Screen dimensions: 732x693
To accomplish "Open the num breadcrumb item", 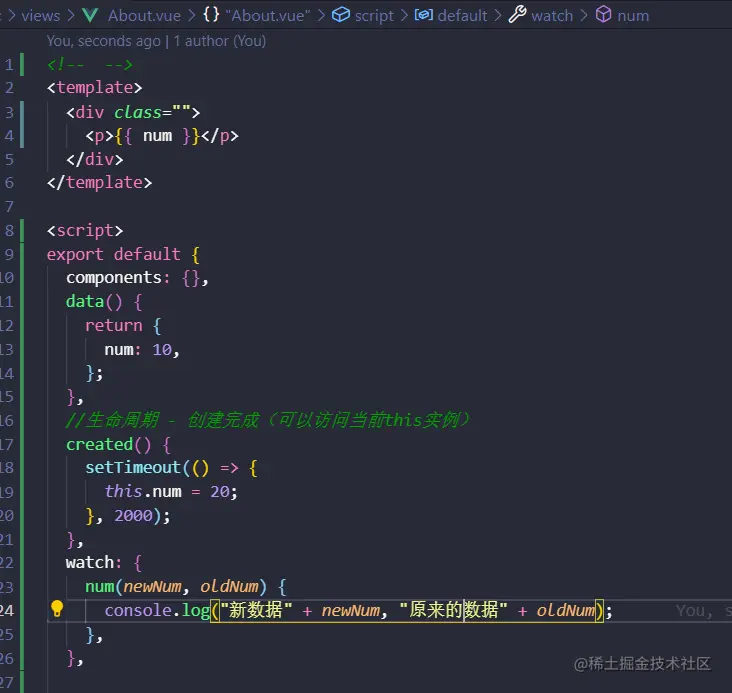I will [633, 16].
